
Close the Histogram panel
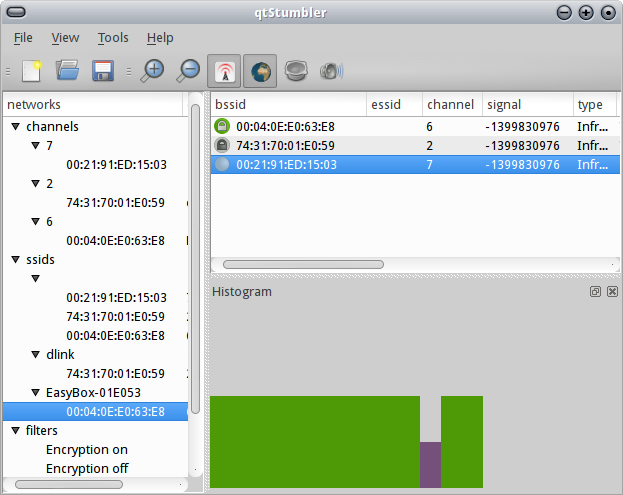[612, 292]
